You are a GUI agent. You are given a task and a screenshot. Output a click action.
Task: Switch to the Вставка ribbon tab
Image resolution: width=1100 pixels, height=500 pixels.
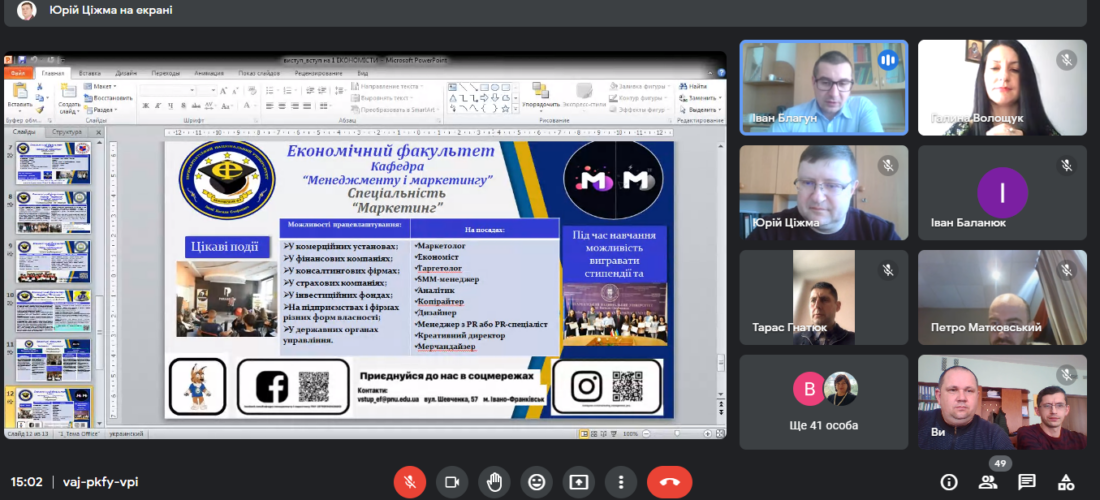89,73
